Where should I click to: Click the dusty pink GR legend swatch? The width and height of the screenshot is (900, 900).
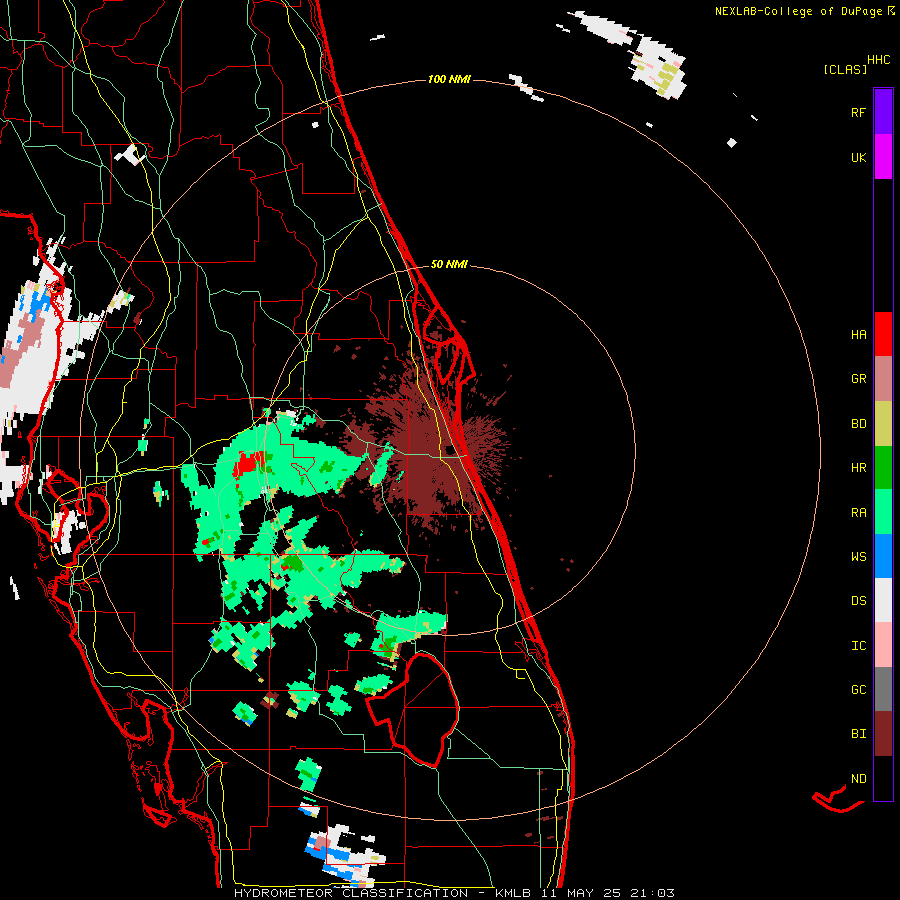pyautogui.click(x=883, y=378)
